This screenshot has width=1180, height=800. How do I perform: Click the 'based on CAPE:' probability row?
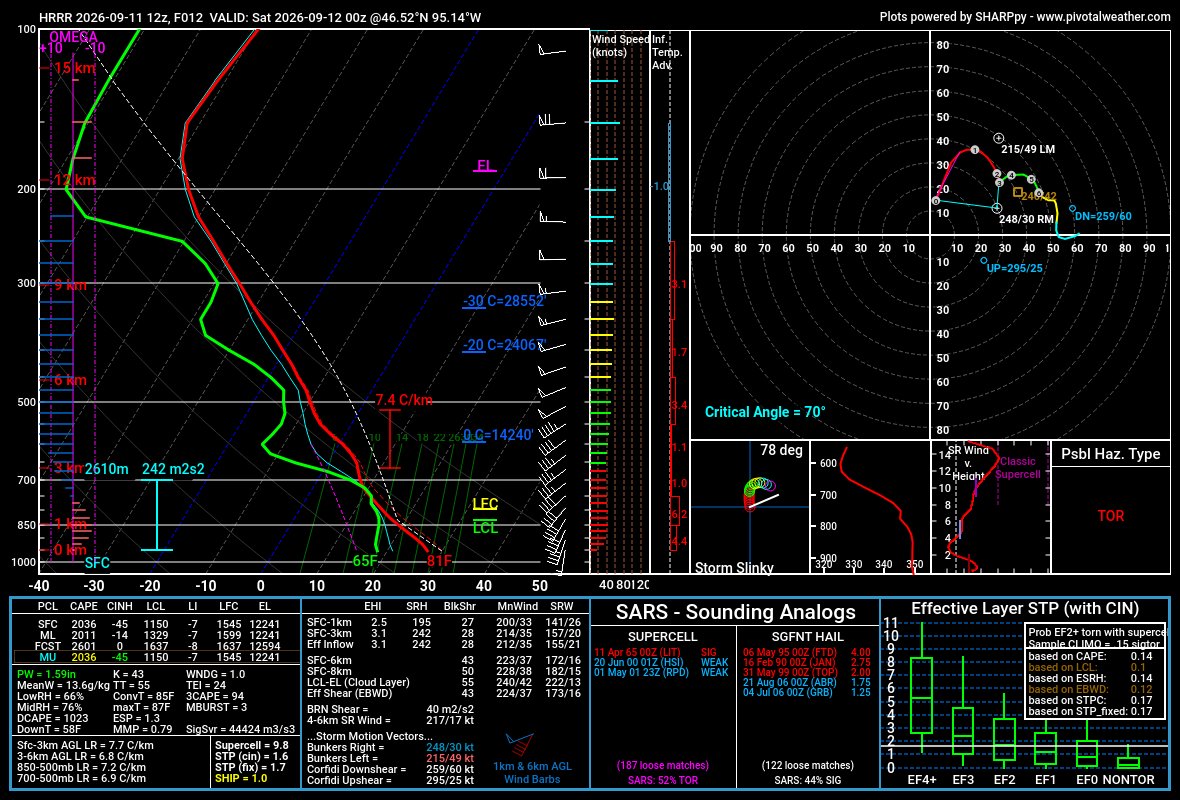(x=1090, y=656)
